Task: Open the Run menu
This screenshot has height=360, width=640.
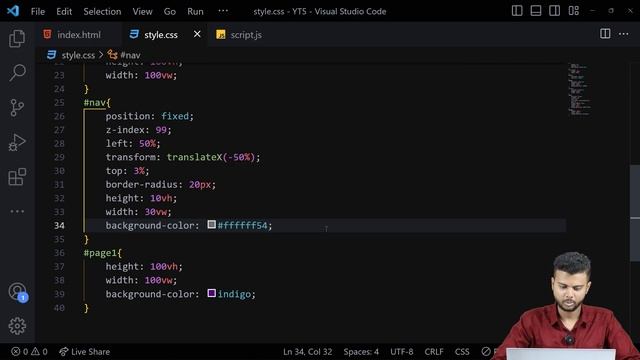Action: point(196,11)
